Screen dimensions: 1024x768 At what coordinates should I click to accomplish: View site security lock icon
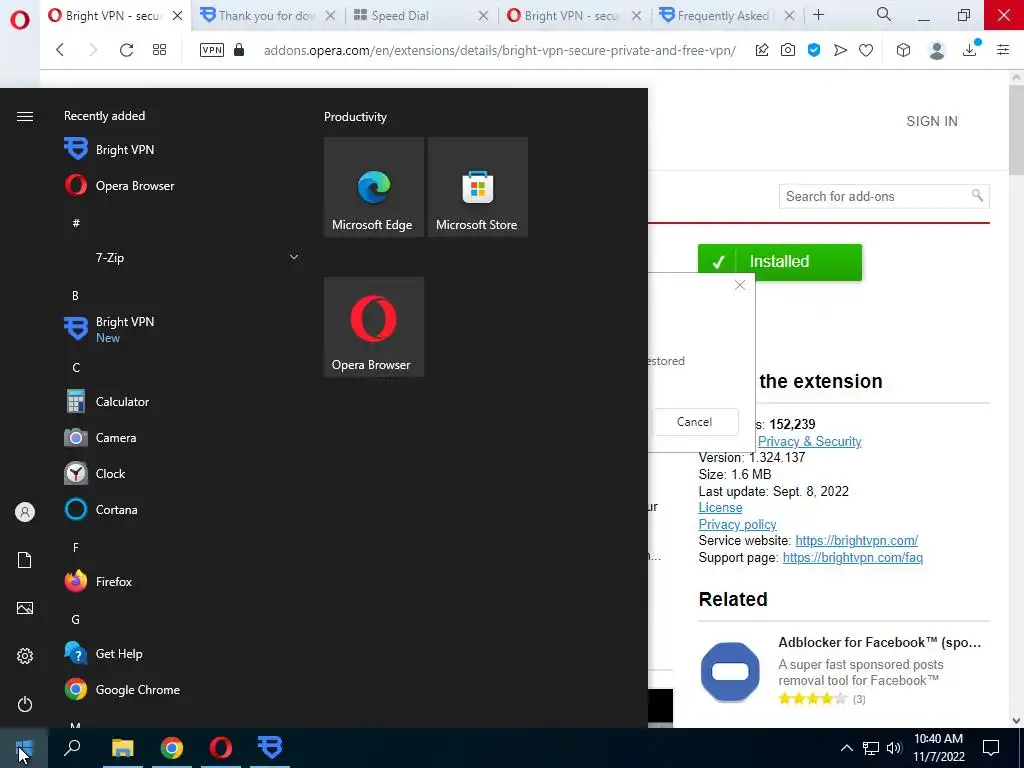pos(239,50)
